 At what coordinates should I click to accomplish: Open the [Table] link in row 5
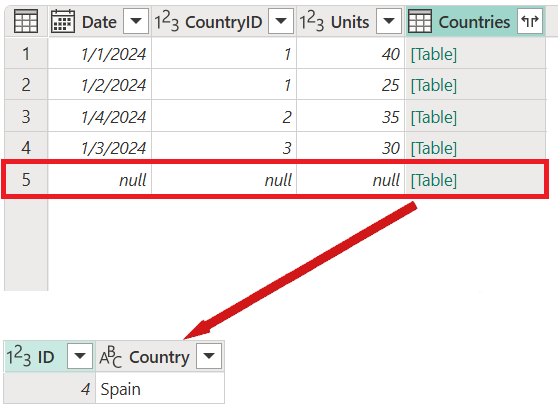tap(434, 180)
